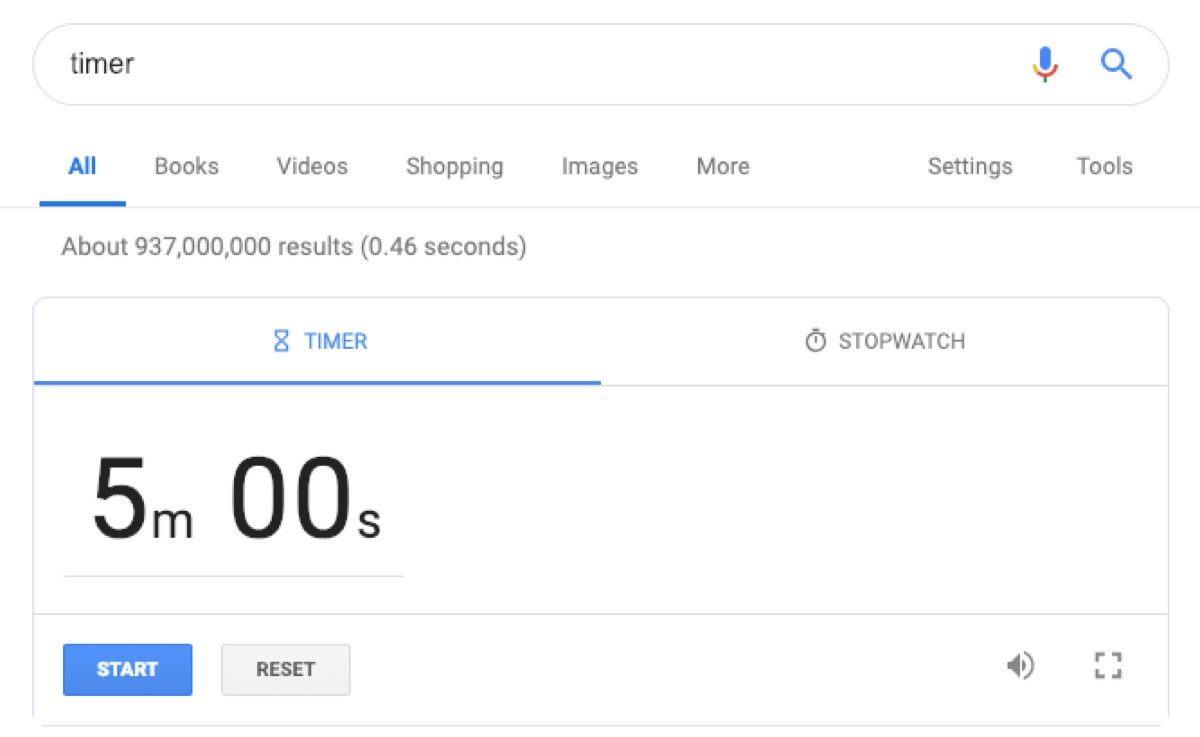
Task: Switch to the STOPWATCH tab
Action: [884, 341]
